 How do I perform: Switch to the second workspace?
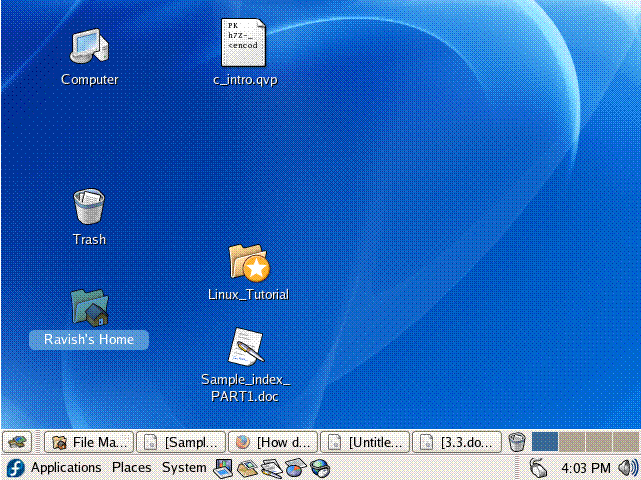[571, 441]
